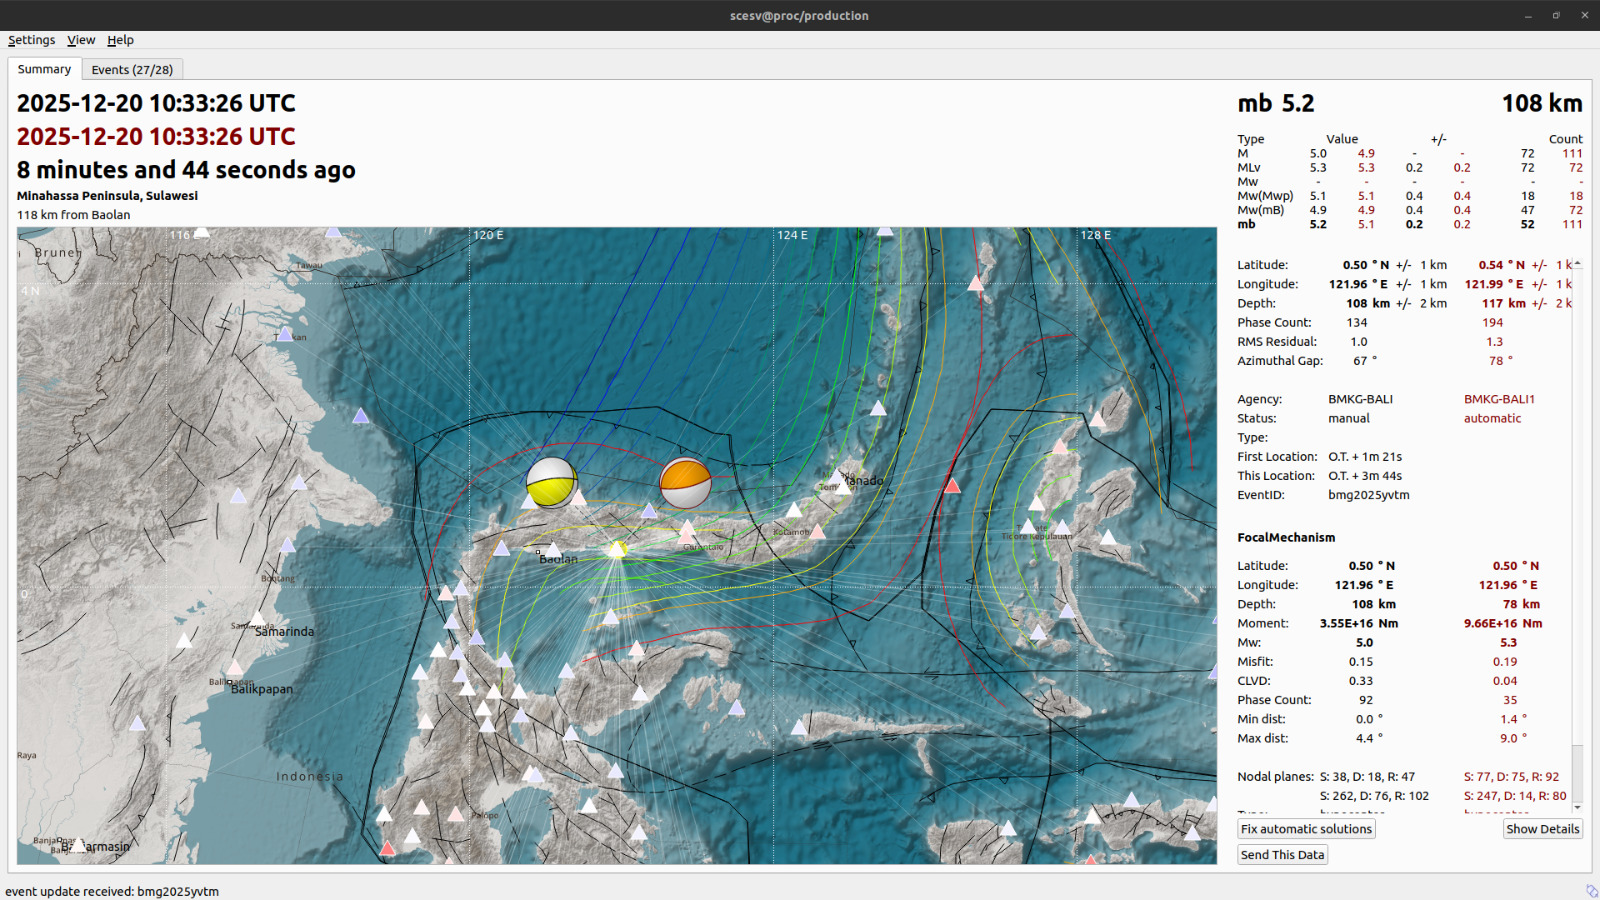Click the small square city marker at Baolan

point(538,552)
